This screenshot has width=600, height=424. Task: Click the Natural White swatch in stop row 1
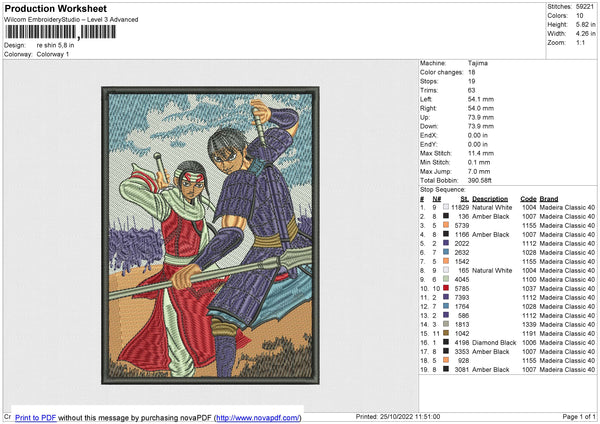click(446, 207)
